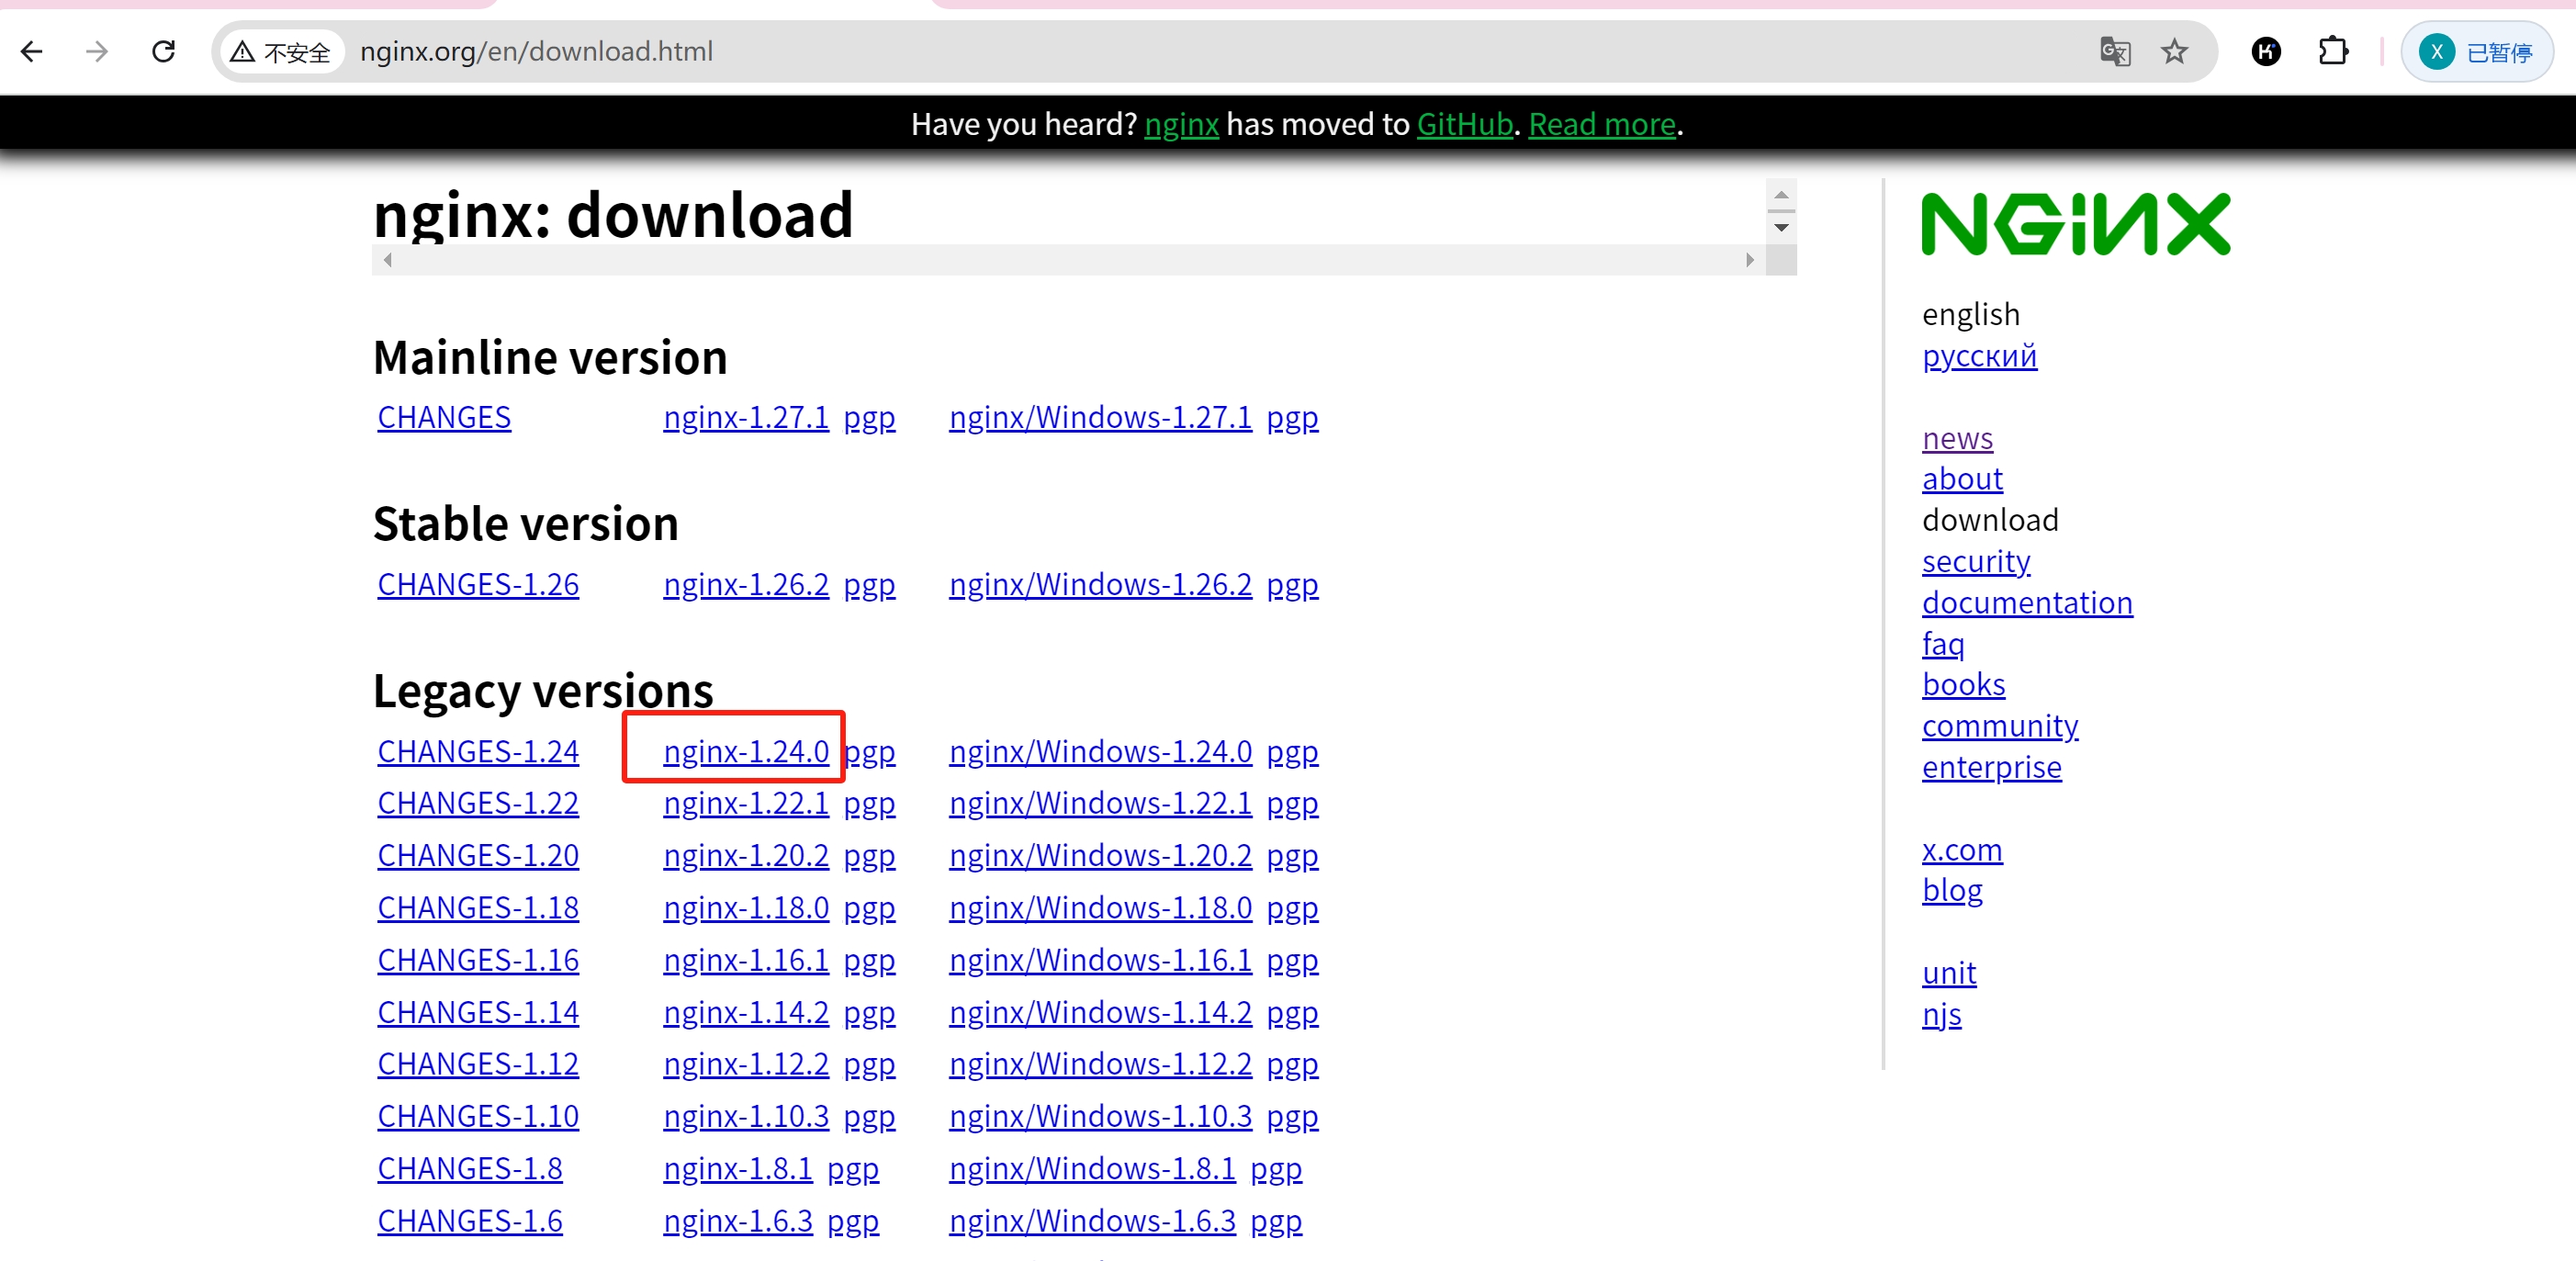This screenshot has height=1261, width=2576.
Task: Open the books sidebar link
Action: [1963, 684]
